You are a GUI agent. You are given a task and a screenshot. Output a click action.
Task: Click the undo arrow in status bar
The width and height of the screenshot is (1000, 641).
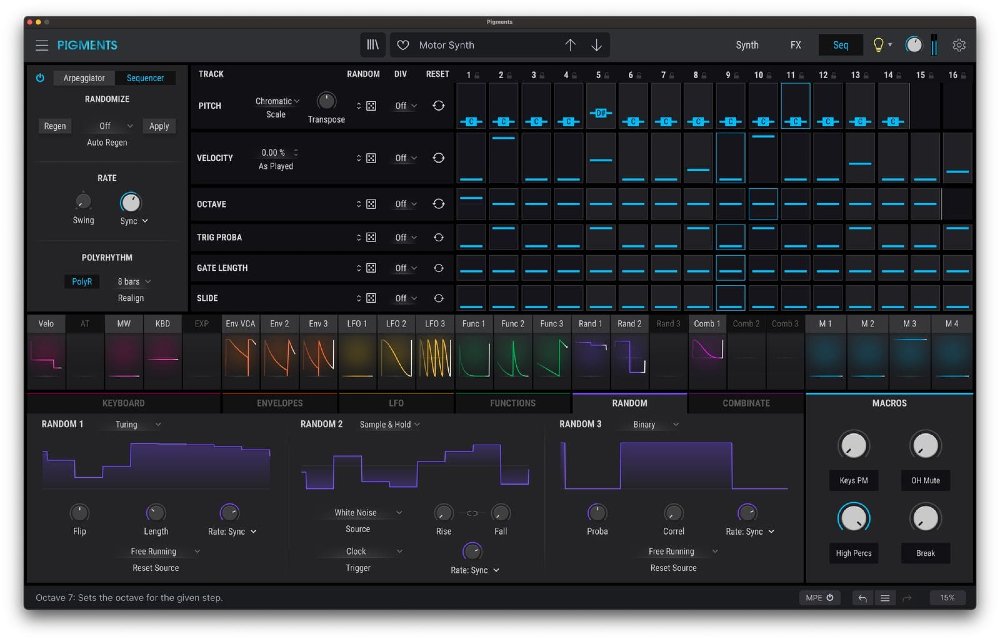(x=862, y=598)
